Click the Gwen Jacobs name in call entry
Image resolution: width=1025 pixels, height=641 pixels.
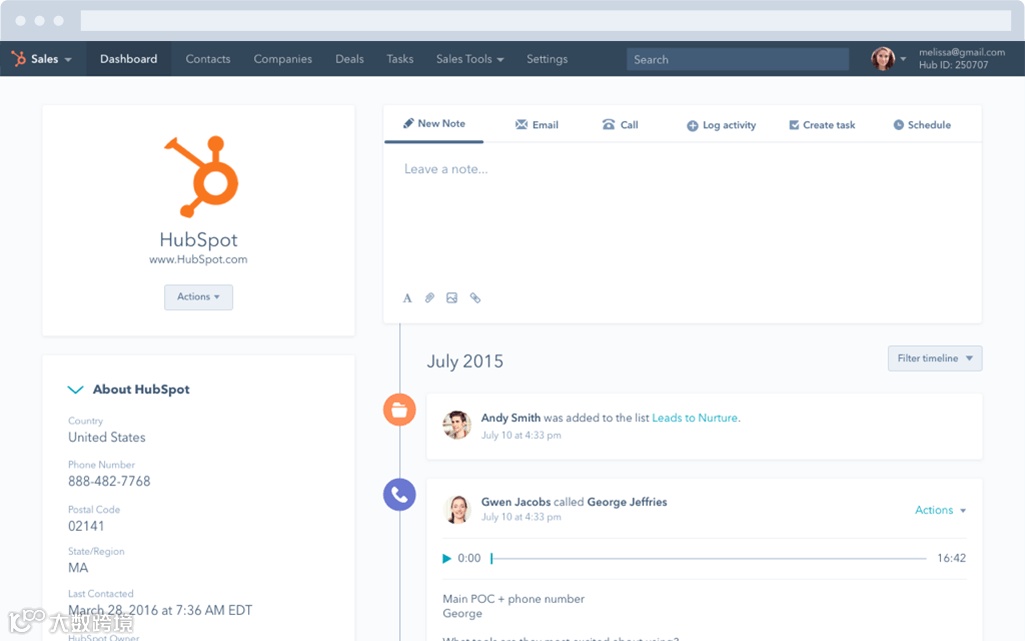click(516, 502)
